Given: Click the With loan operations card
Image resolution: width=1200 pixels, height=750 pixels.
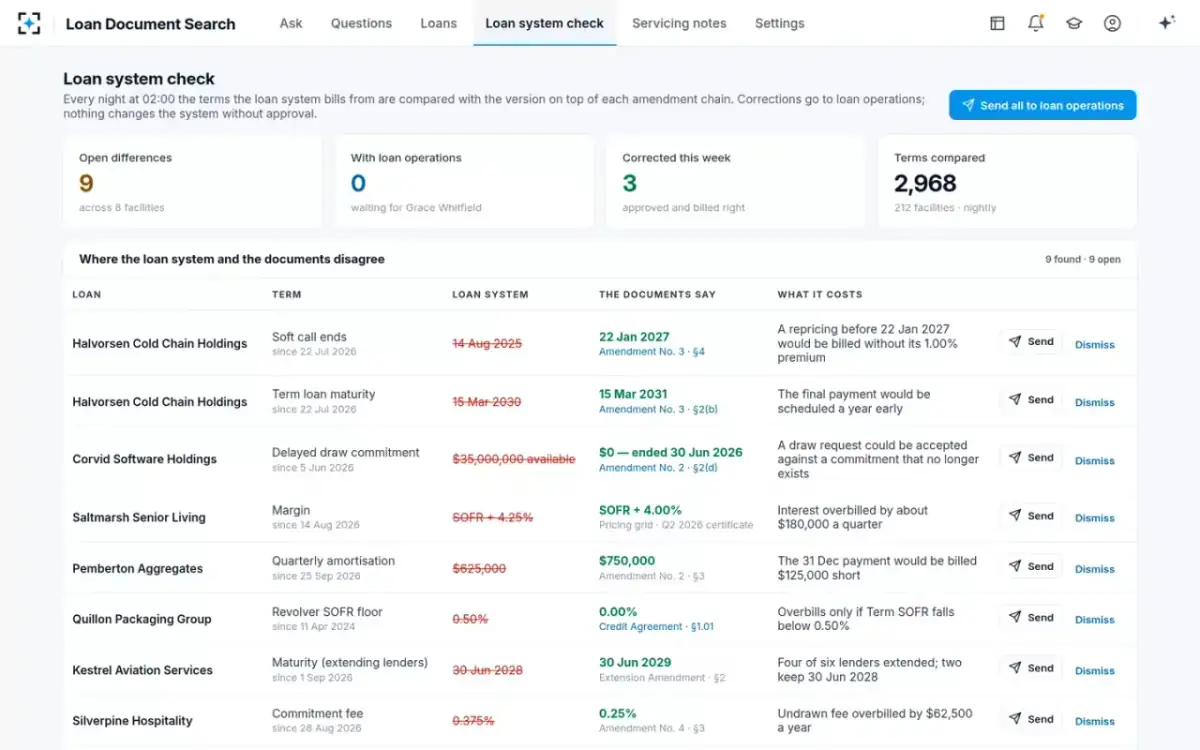Looking at the screenshot, I should 464,182.
